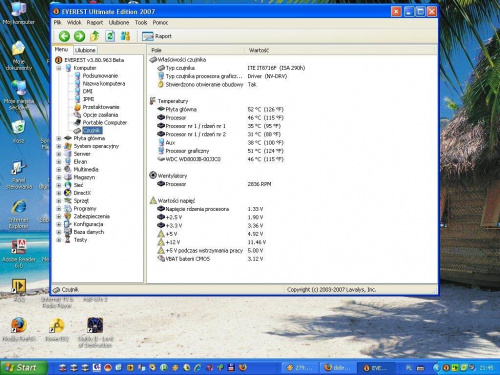This screenshot has width=500, height=375.
Task: Expand the Ekran tree node
Action: point(59,162)
